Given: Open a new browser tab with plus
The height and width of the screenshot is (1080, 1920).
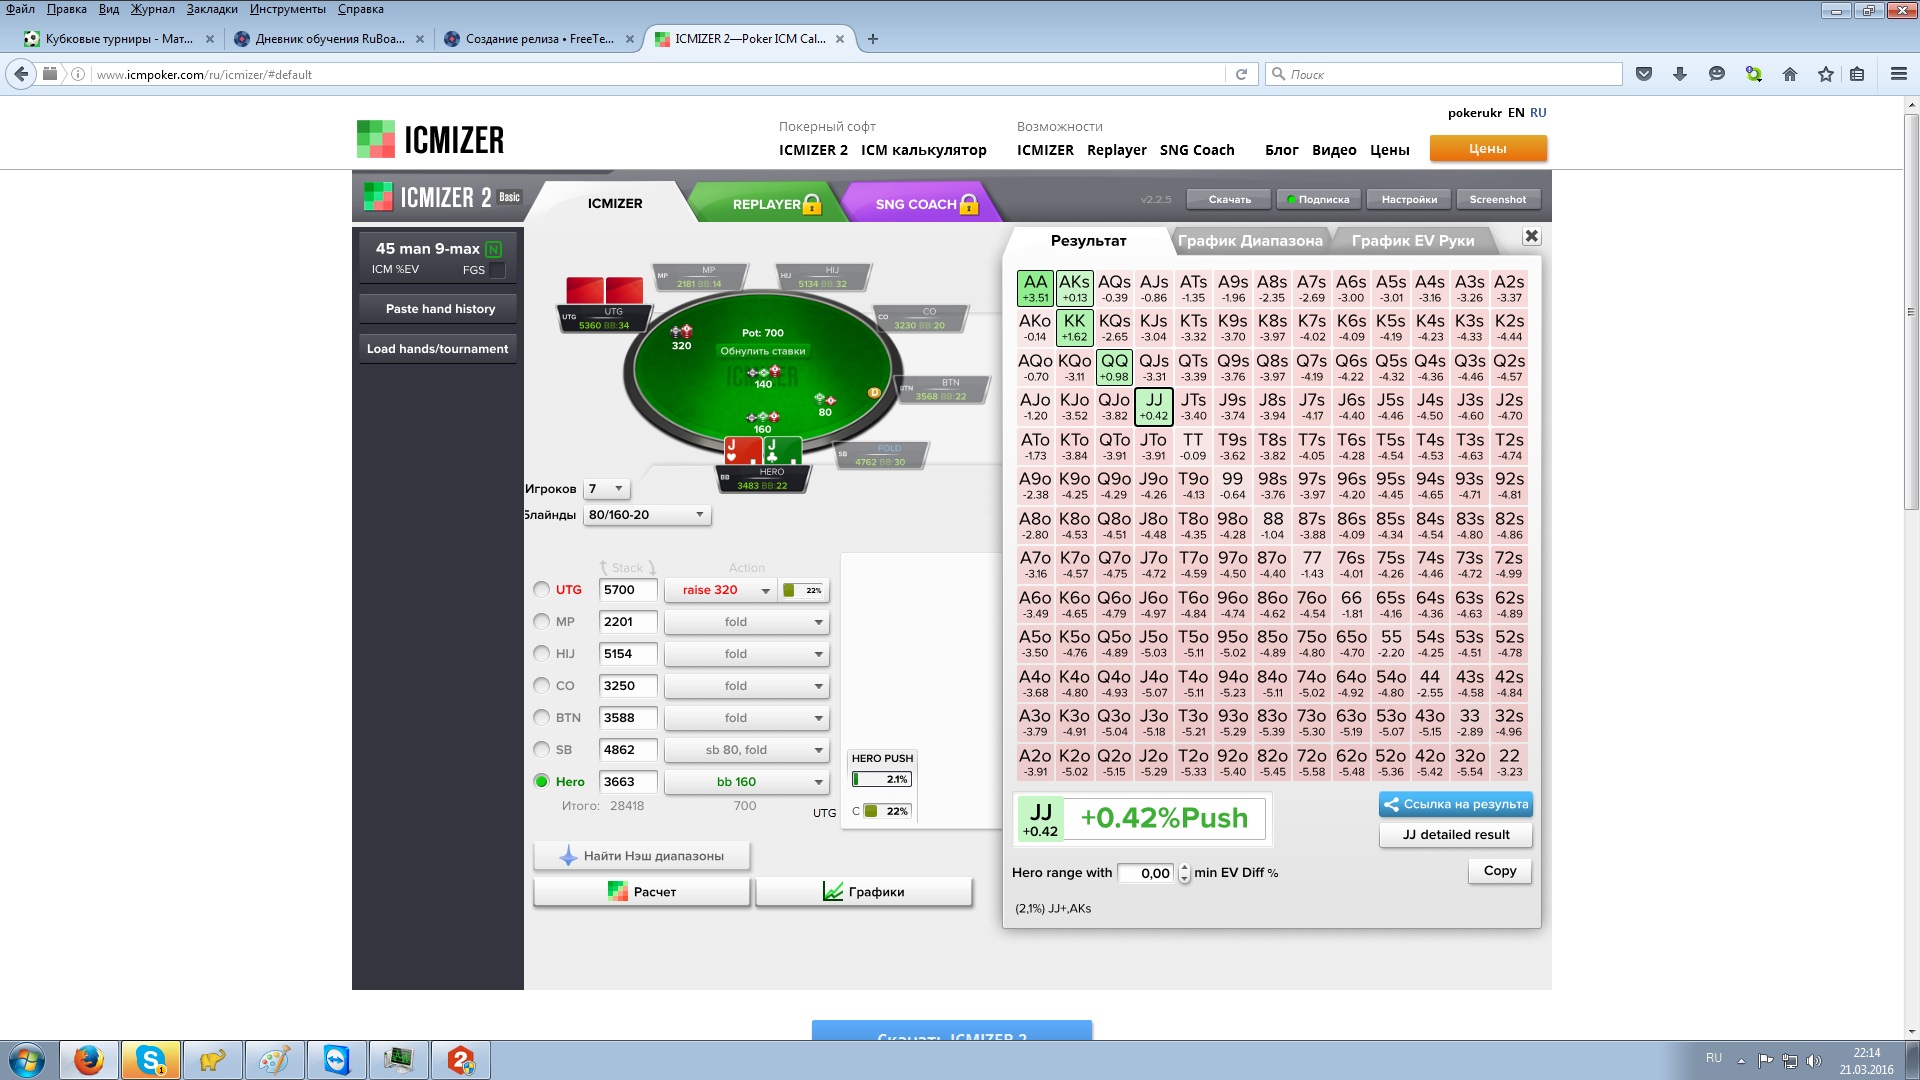Looking at the screenshot, I should pos(873,39).
